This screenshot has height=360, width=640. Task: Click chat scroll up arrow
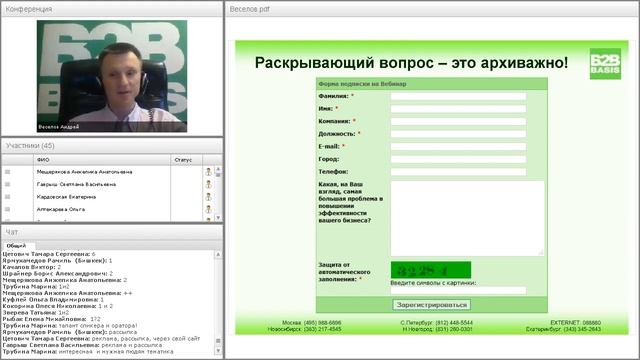tap(218, 254)
